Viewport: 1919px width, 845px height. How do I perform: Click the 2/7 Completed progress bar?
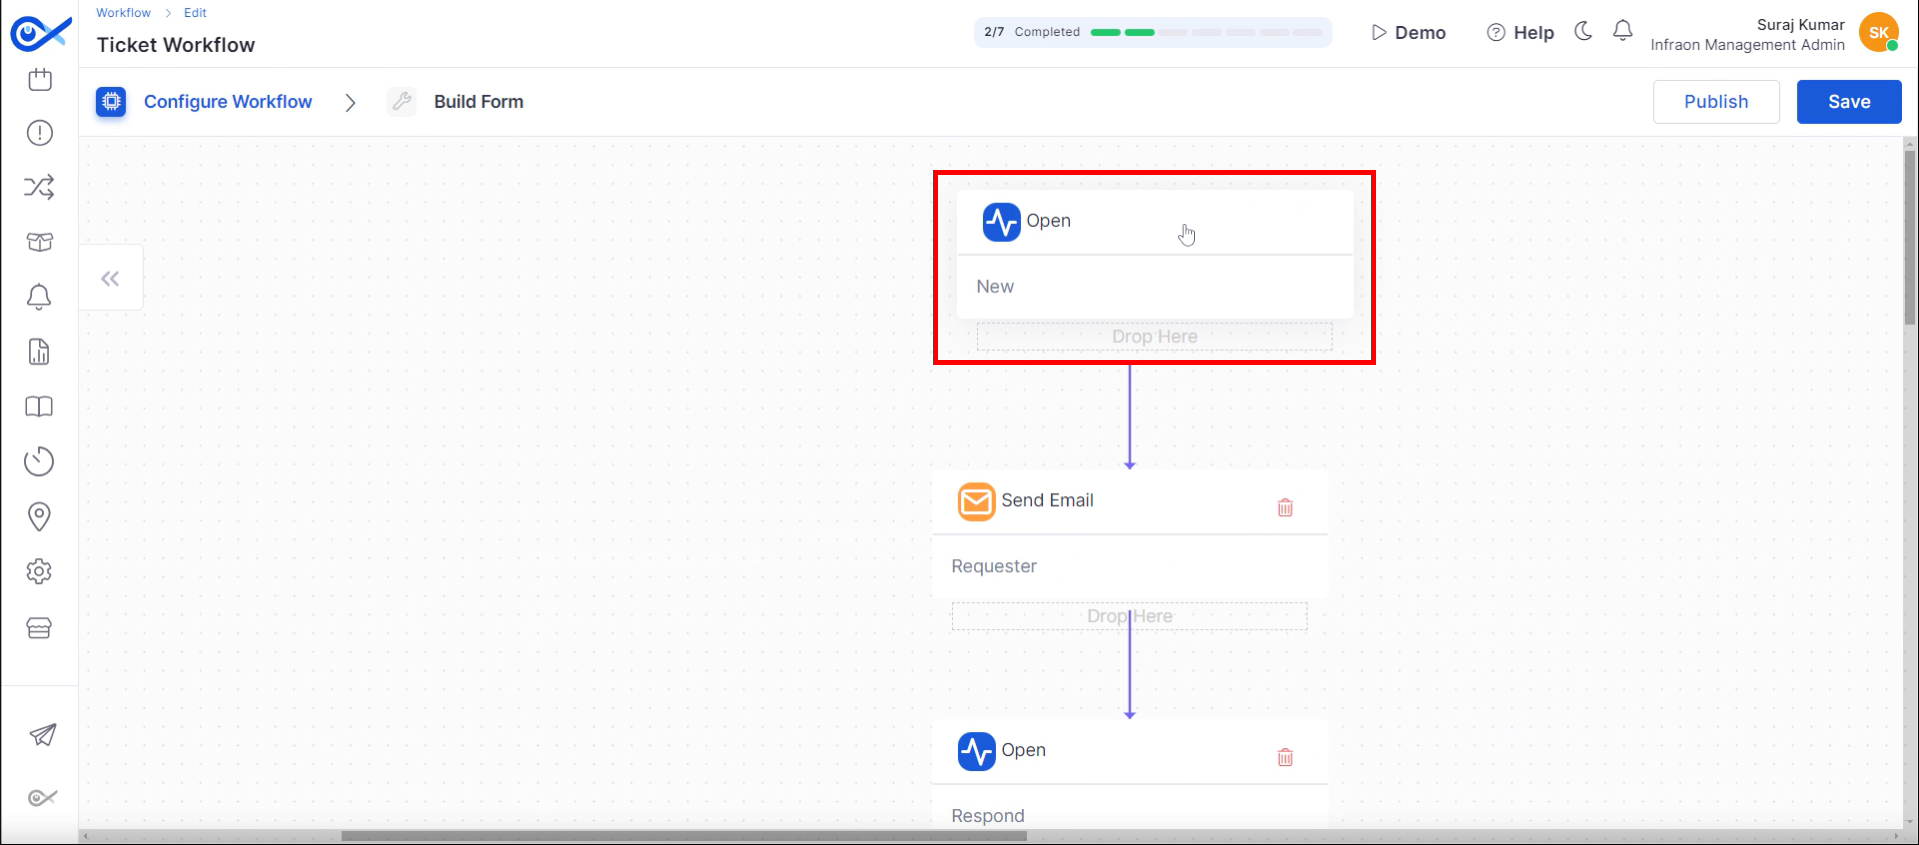point(1152,32)
